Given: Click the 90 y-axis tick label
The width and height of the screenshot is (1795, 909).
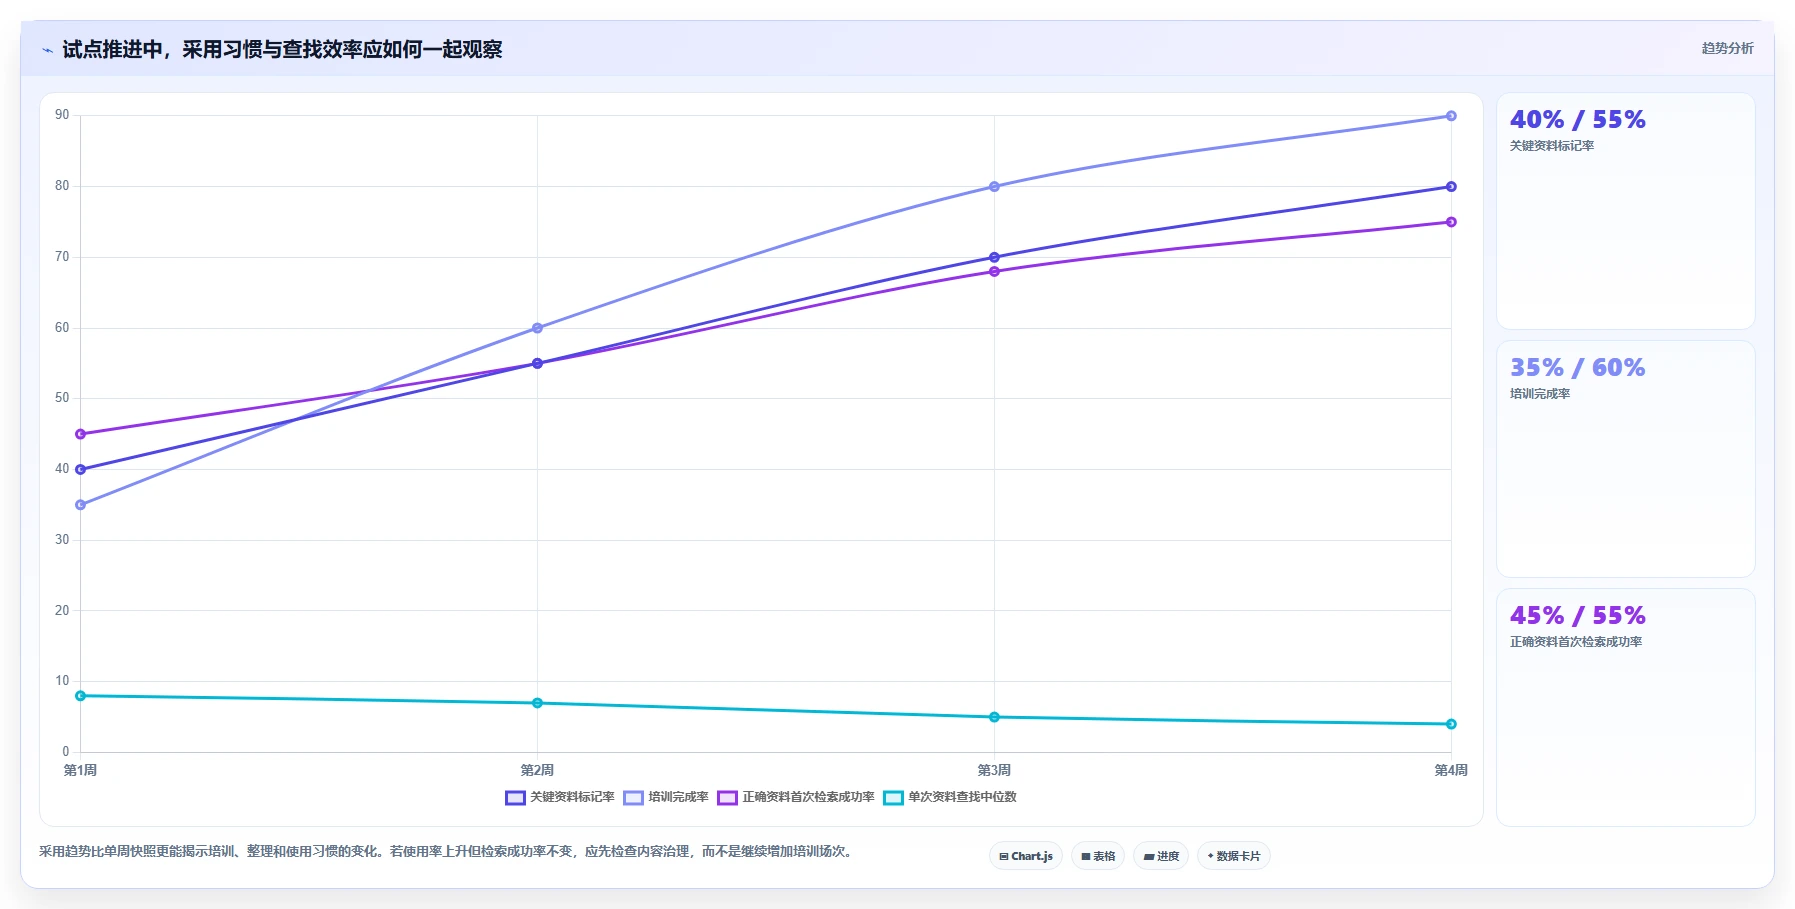Looking at the screenshot, I should pyautogui.click(x=62, y=115).
